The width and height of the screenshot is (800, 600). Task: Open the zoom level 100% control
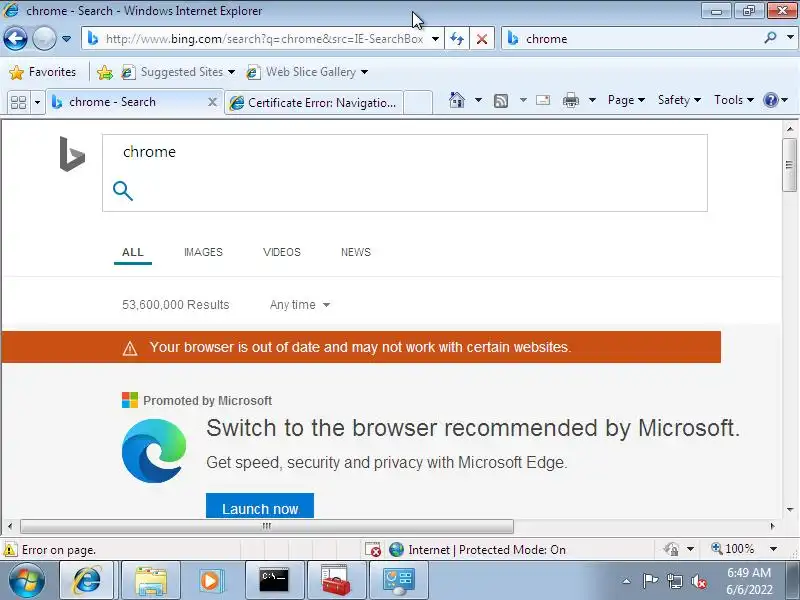point(743,549)
